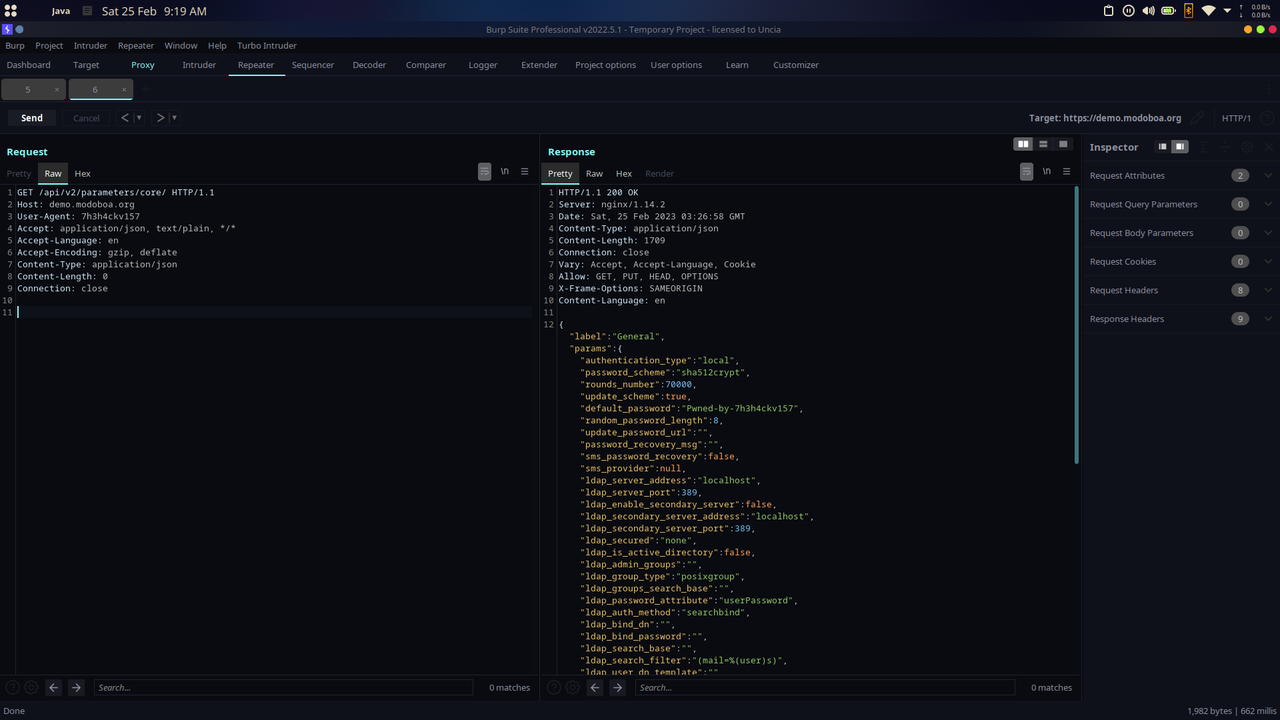The height and width of the screenshot is (720, 1280).
Task: Switch to the Decoder tab
Action: (369, 65)
